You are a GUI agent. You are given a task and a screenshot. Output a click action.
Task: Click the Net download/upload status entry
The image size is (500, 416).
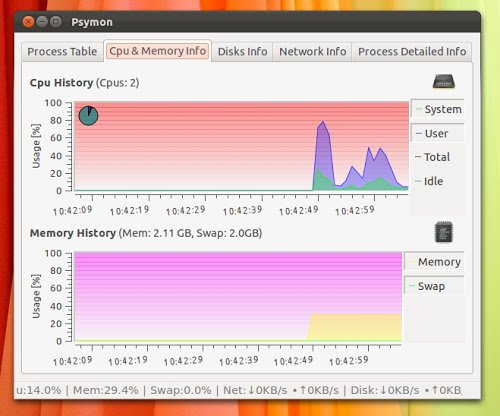coord(281,390)
